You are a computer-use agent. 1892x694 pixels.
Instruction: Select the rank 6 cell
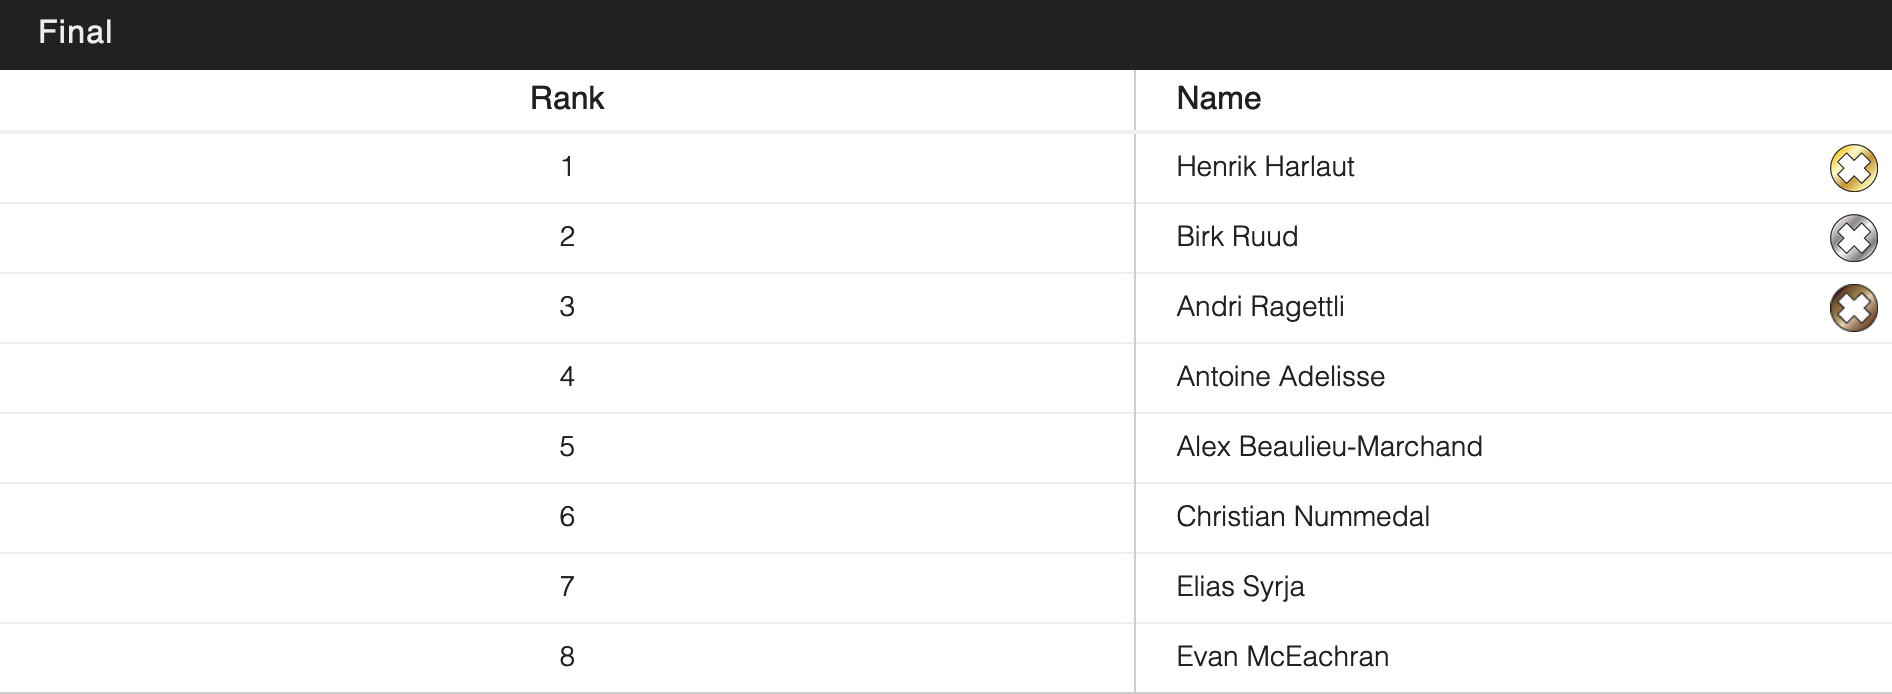click(567, 517)
